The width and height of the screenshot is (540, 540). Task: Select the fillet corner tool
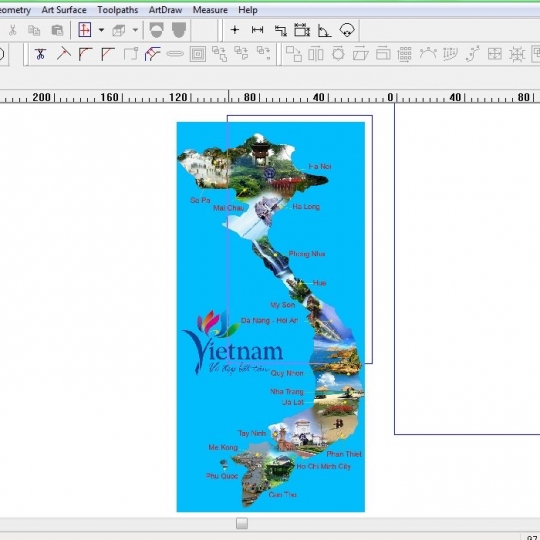[86, 54]
